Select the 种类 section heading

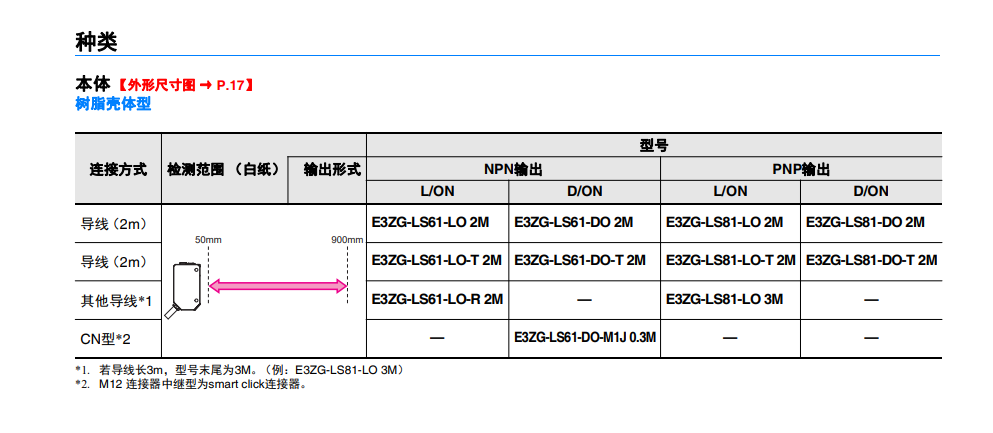point(96,41)
